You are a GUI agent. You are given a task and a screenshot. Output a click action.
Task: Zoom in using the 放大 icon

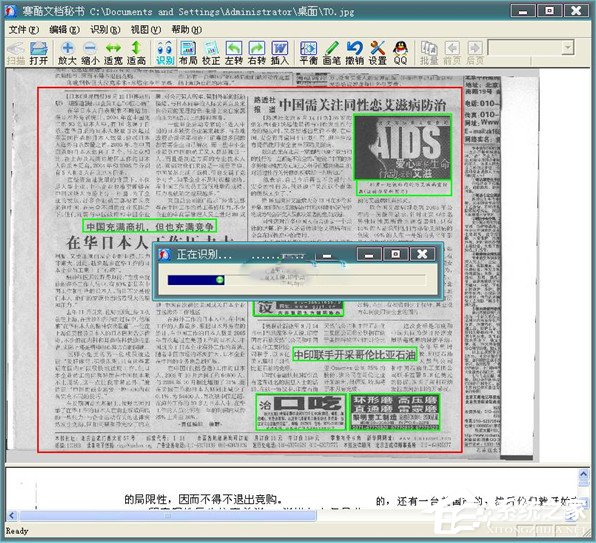68,53
